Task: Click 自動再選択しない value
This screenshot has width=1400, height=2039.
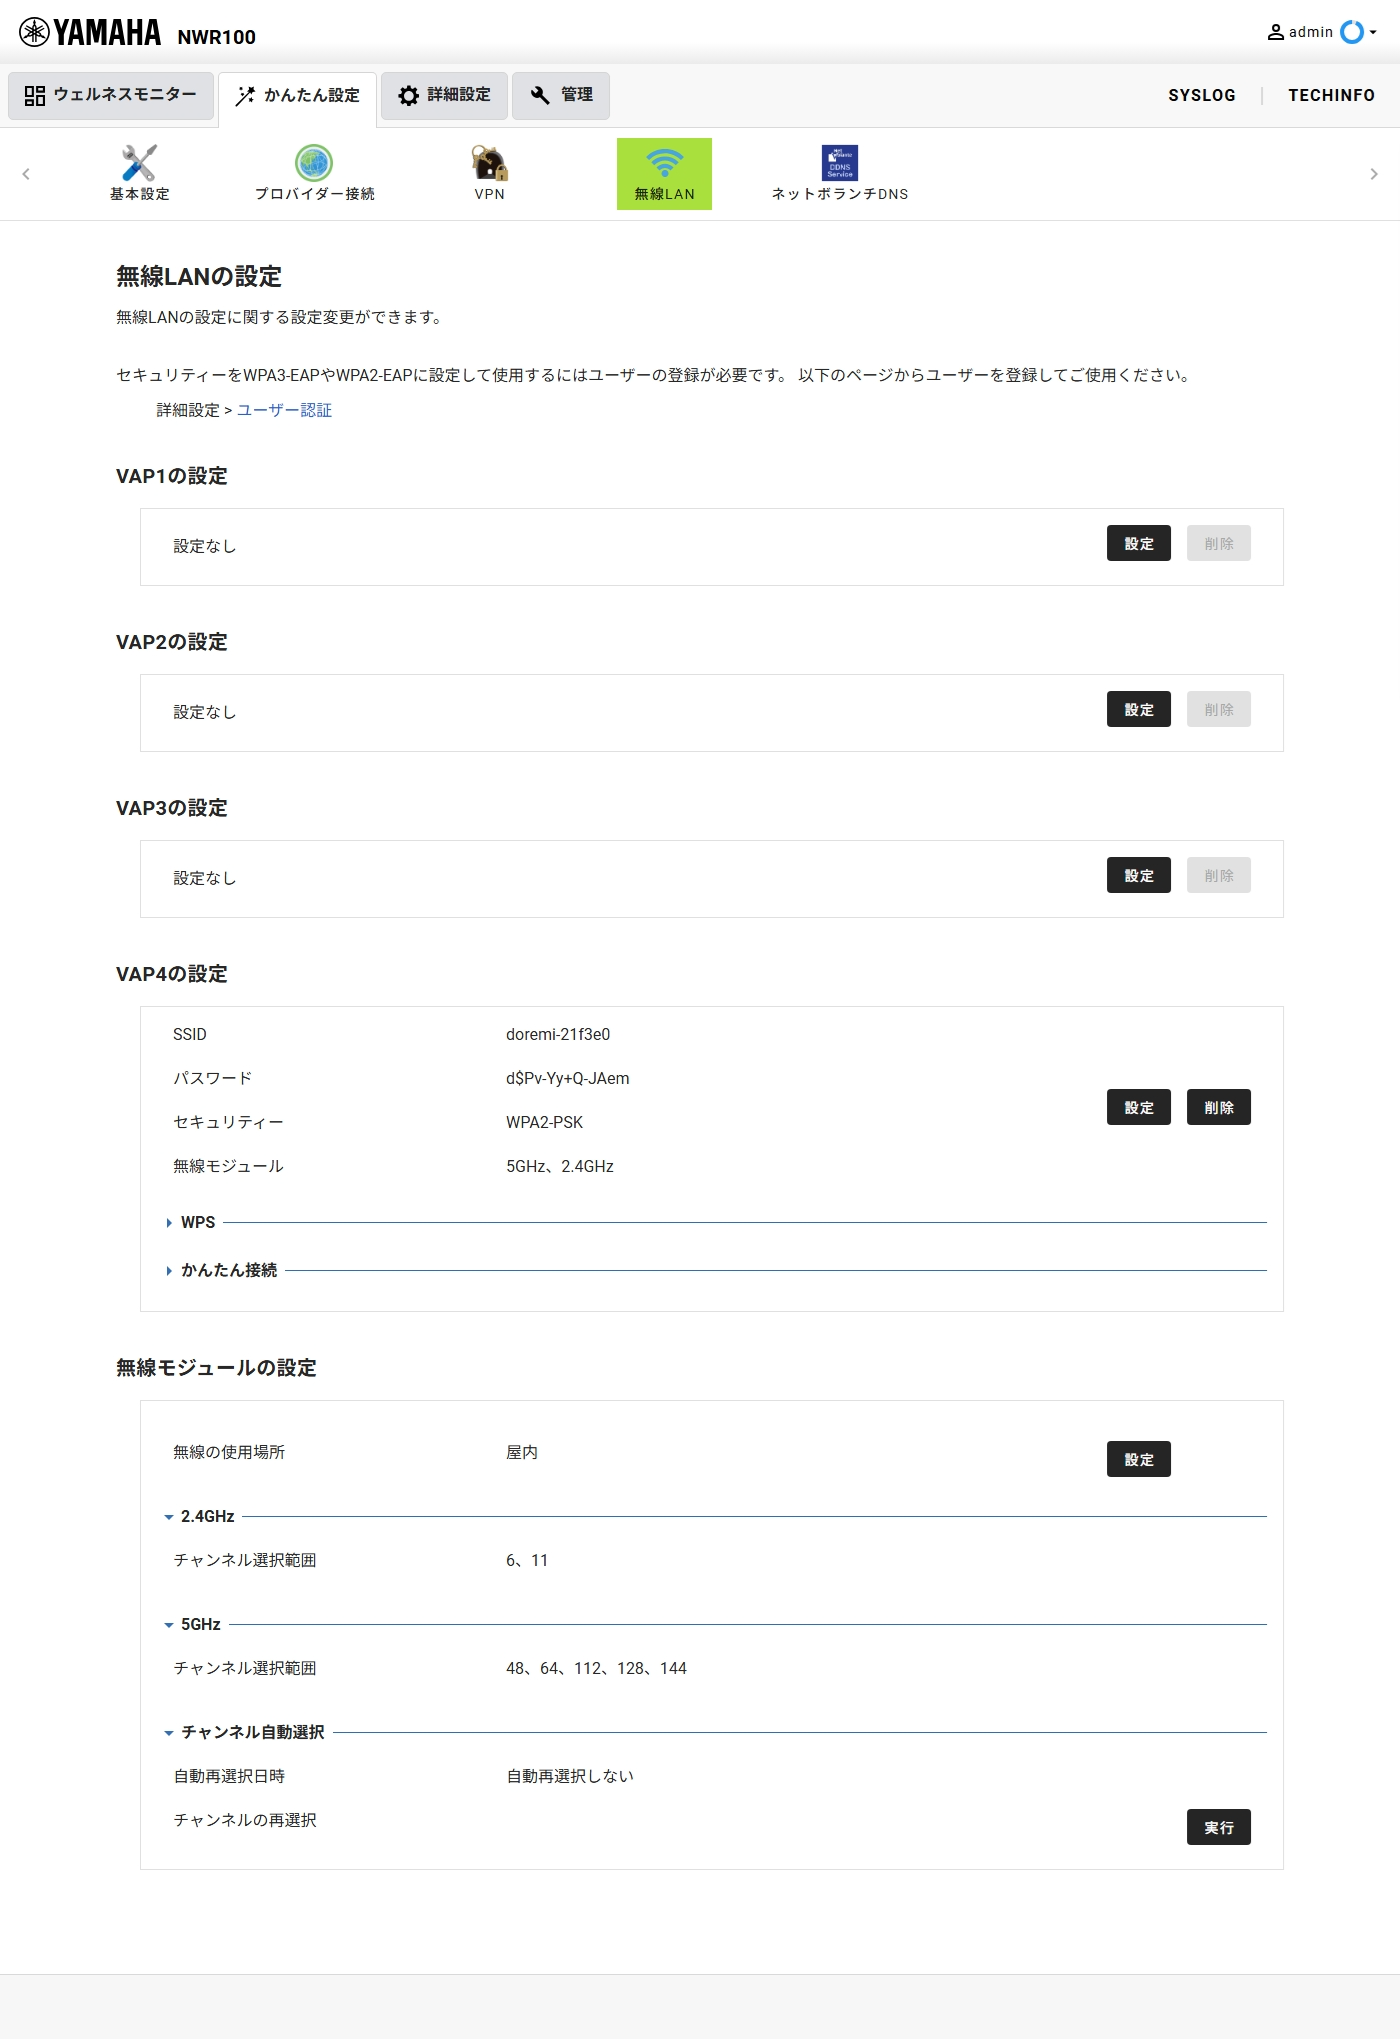Action: pyautogui.click(x=570, y=1776)
